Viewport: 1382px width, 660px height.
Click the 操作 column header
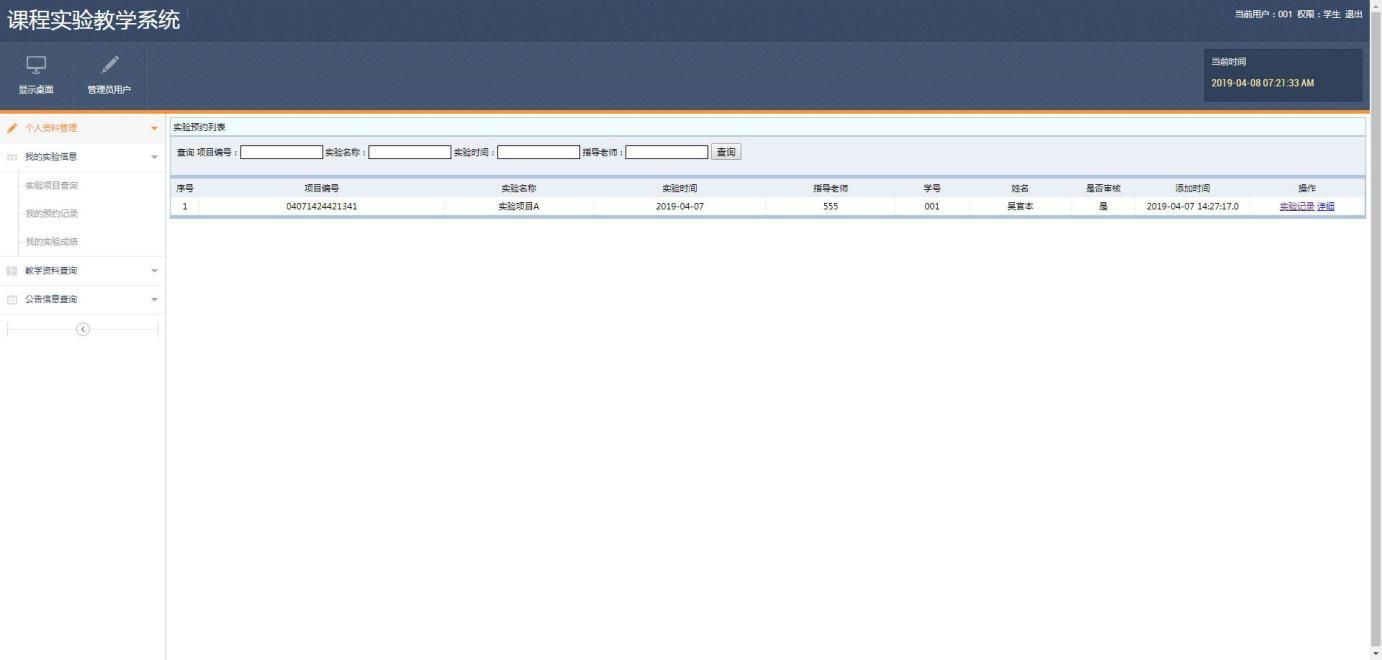tap(1307, 188)
